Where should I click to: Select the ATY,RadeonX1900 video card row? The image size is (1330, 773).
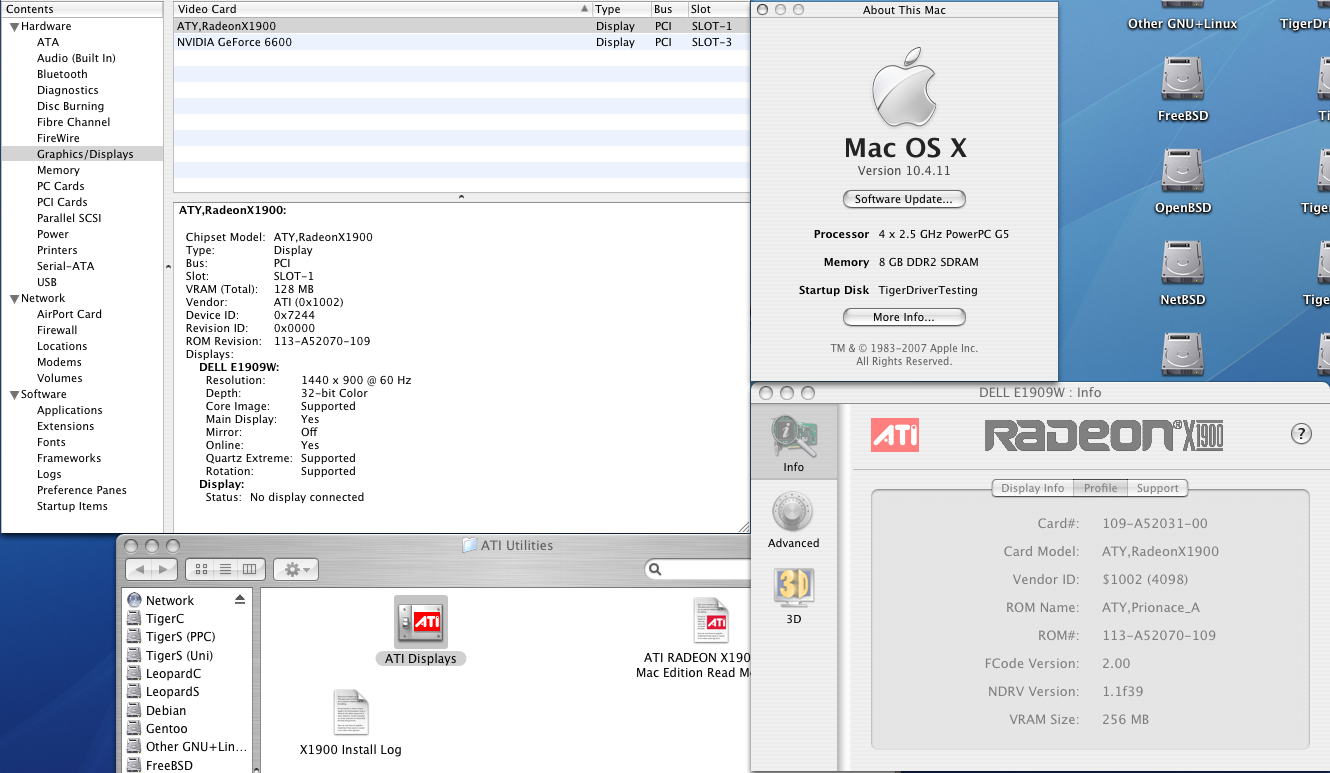tap(461, 26)
